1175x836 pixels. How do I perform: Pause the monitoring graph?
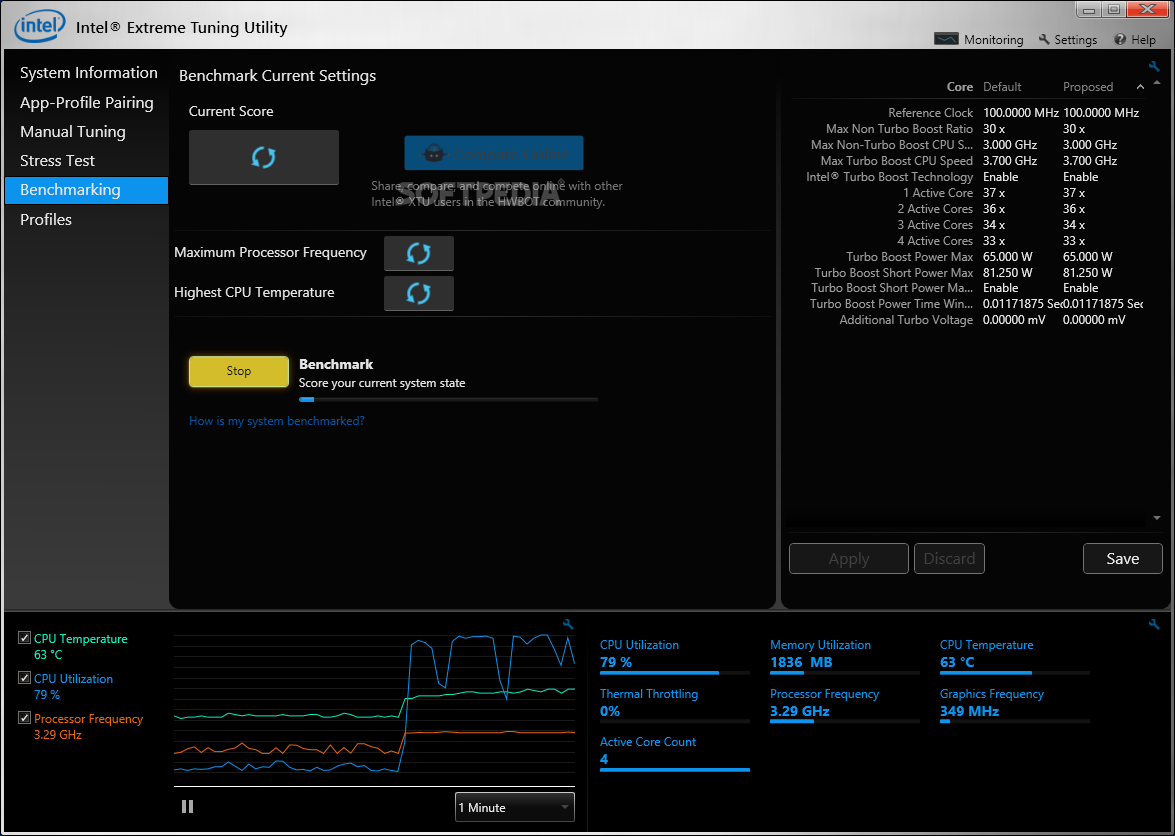(187, 806)
